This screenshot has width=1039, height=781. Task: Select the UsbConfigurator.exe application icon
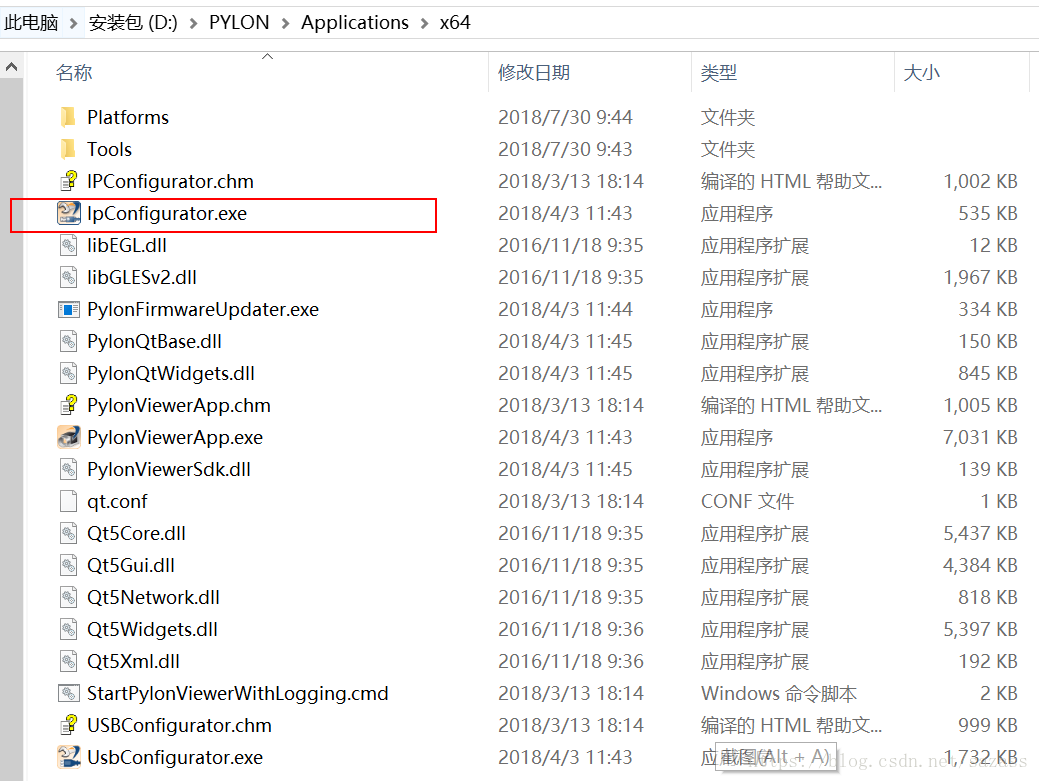point(68,757)
